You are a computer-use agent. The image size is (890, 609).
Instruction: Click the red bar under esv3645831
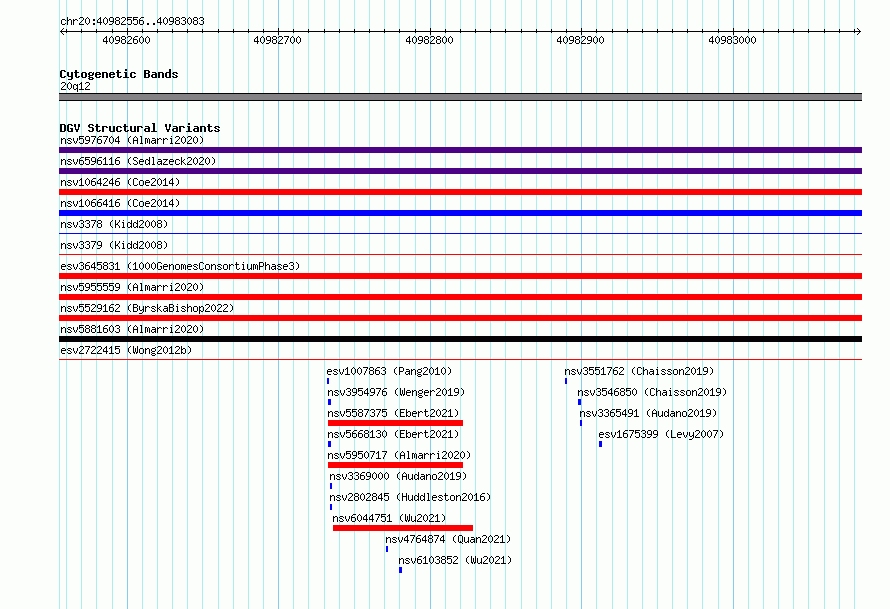tap(460, 276)
